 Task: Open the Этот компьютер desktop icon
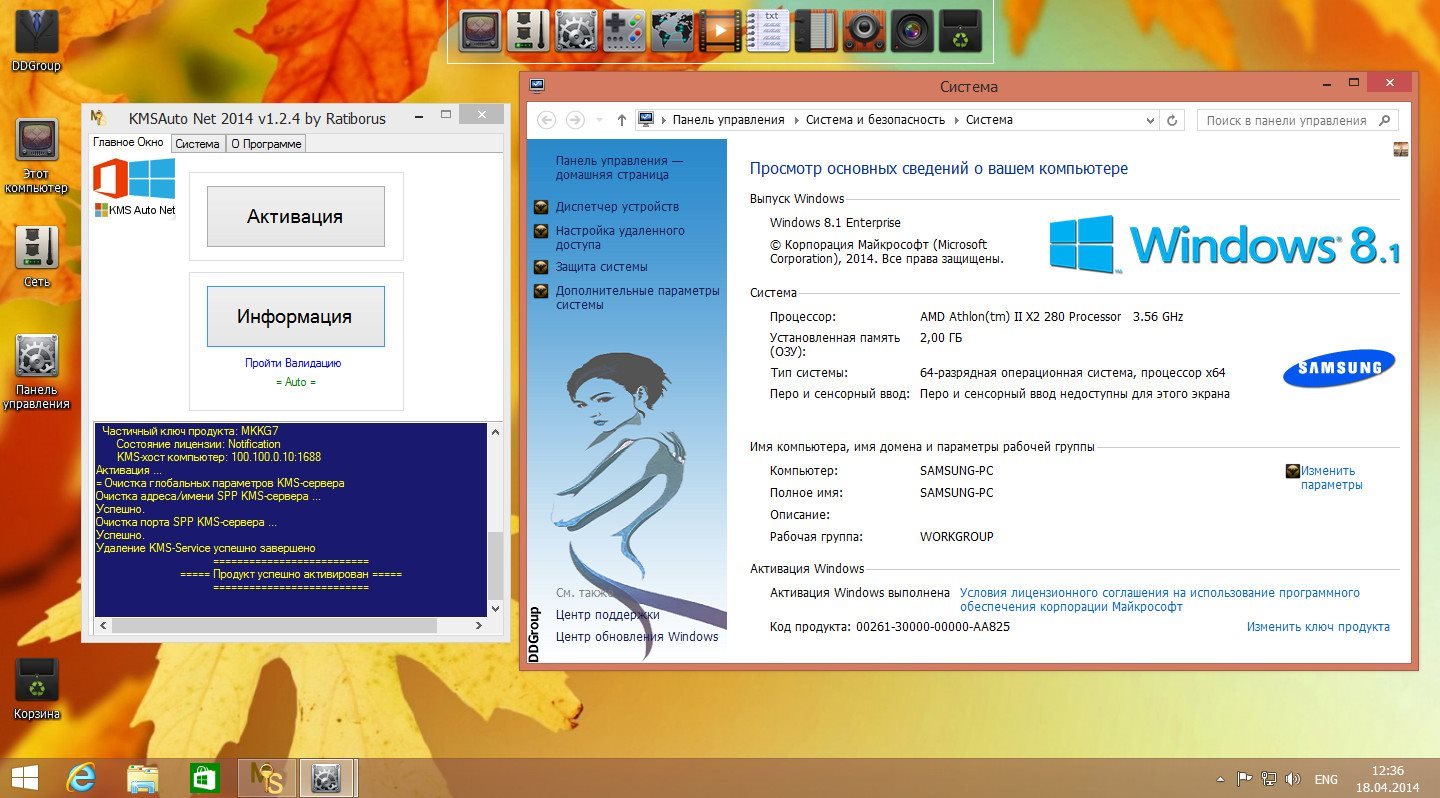point(36,156)
